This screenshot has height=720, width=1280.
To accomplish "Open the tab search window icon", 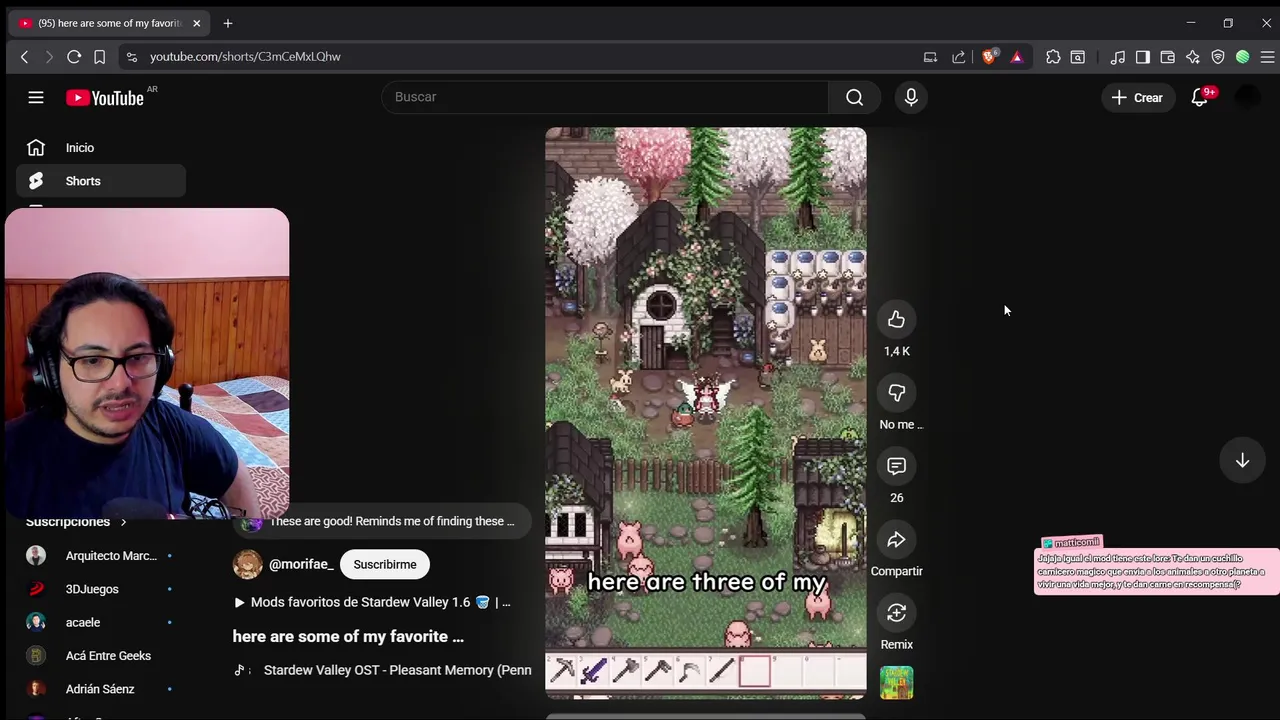I will pos(1078,57).
